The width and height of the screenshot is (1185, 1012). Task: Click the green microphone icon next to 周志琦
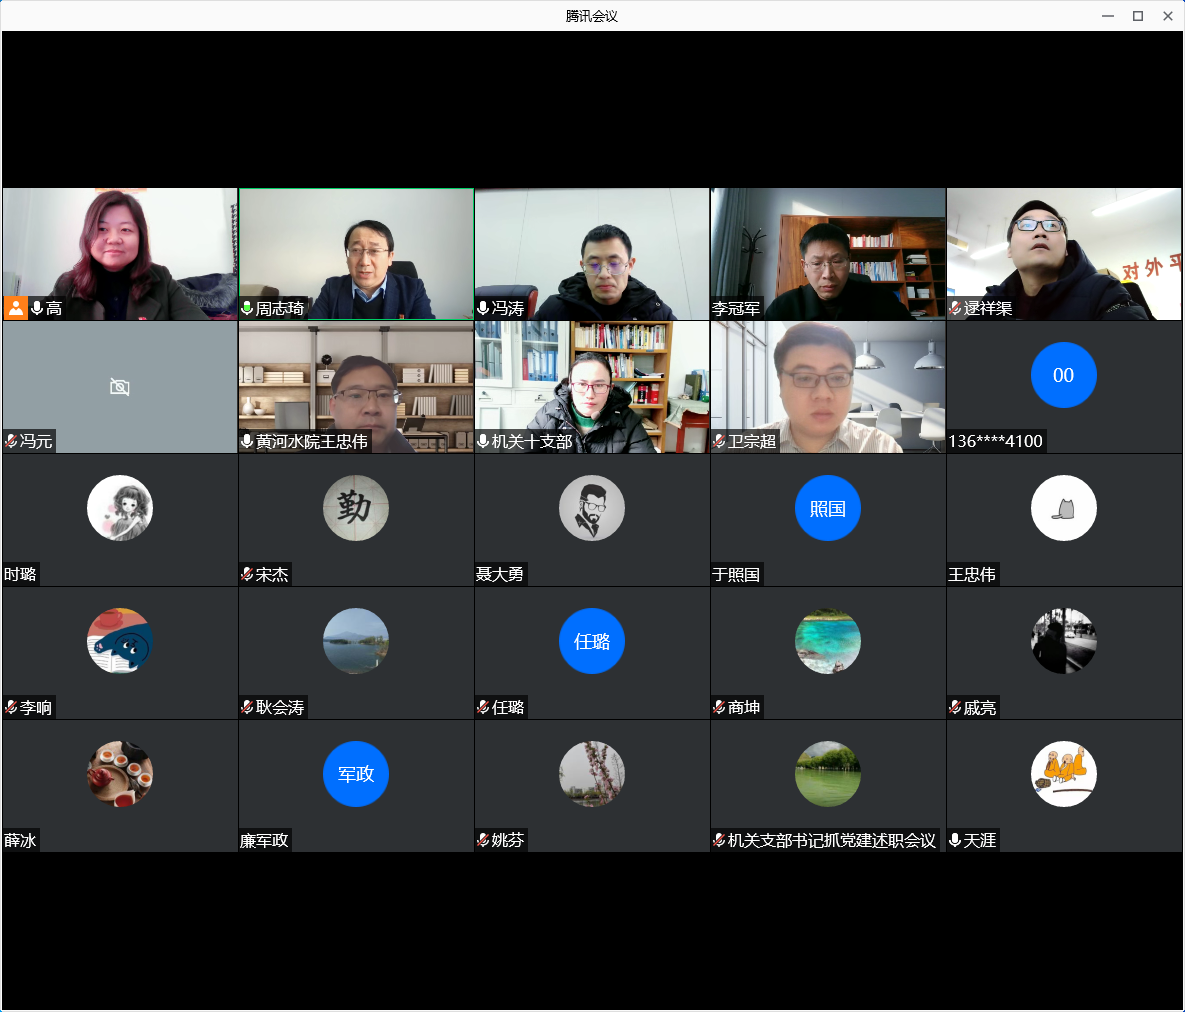(x=247, y=308)
